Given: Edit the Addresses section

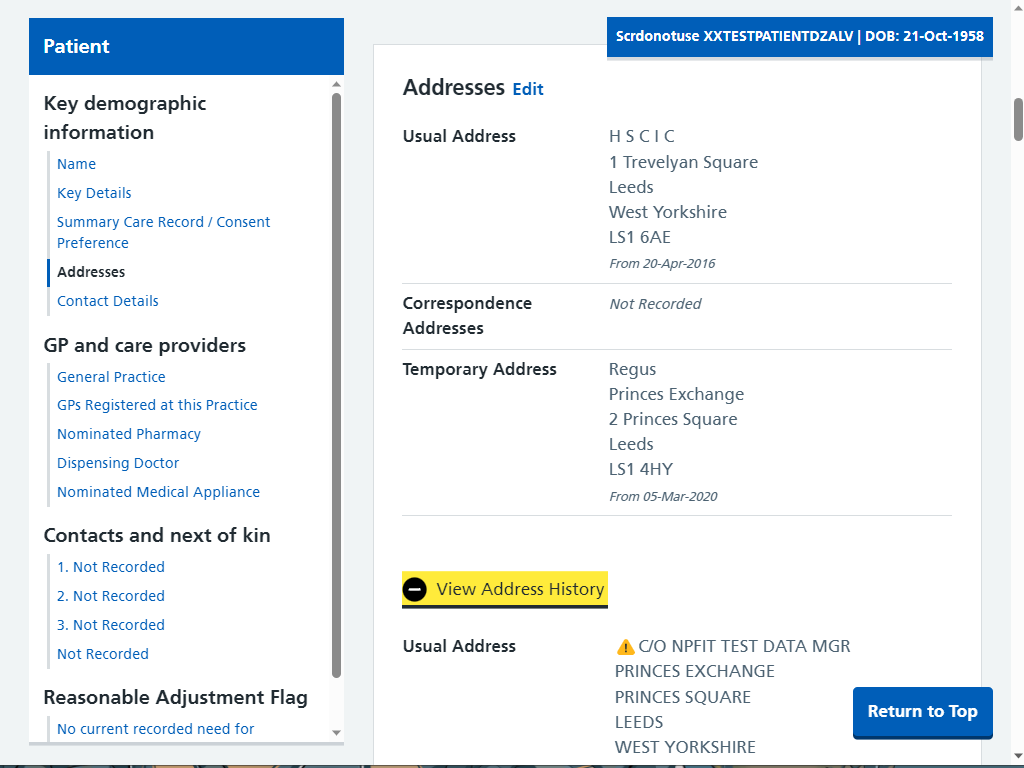Looking at the screenshot, I should pyautogui.click(x=528, y=89).
